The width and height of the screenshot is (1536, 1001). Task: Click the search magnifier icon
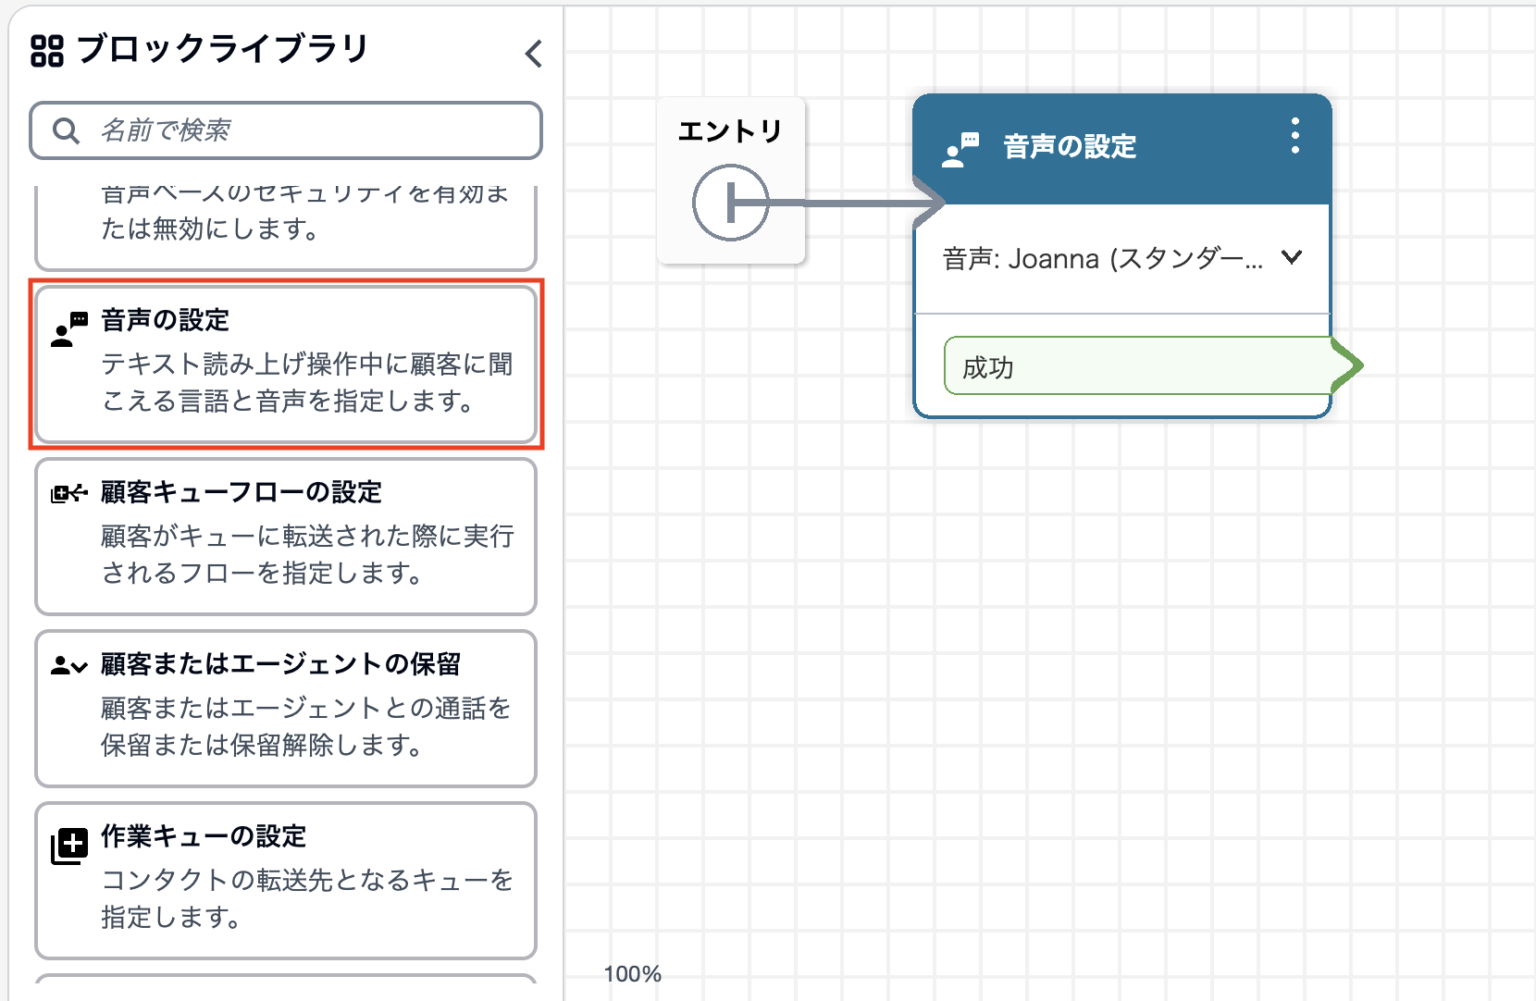[65, 130]
